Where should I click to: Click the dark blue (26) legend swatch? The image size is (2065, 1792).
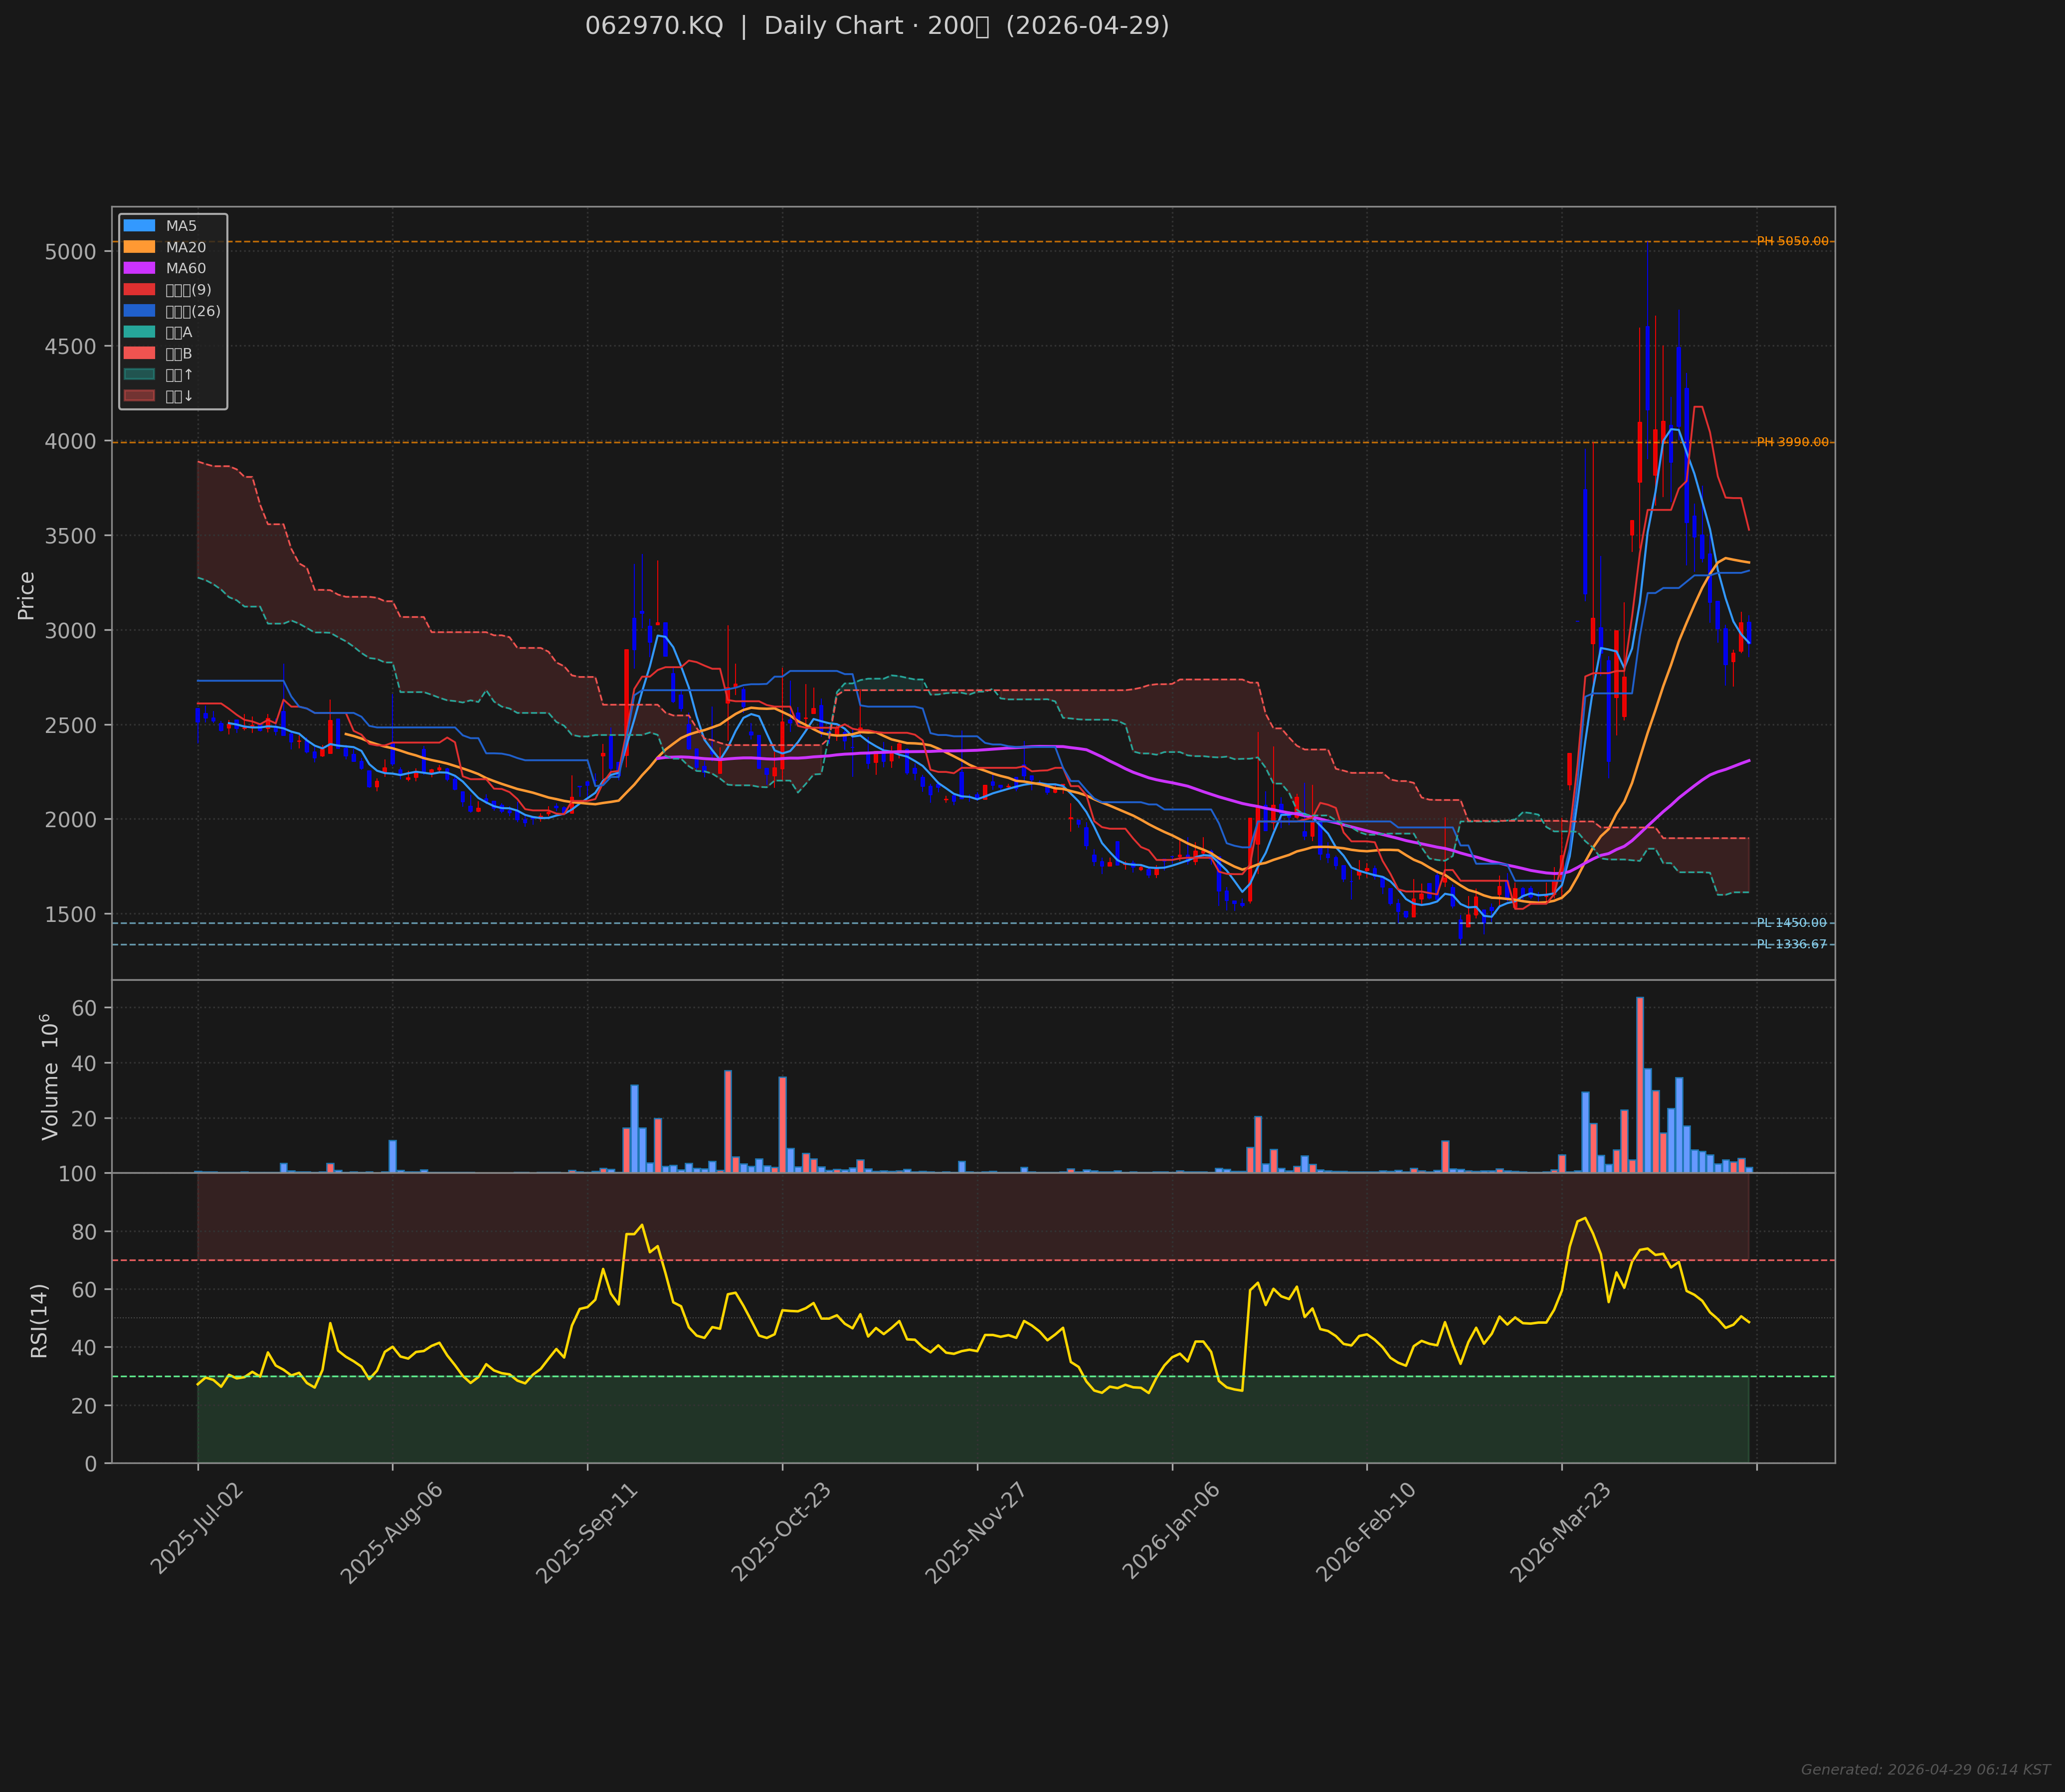click(139, 311)
